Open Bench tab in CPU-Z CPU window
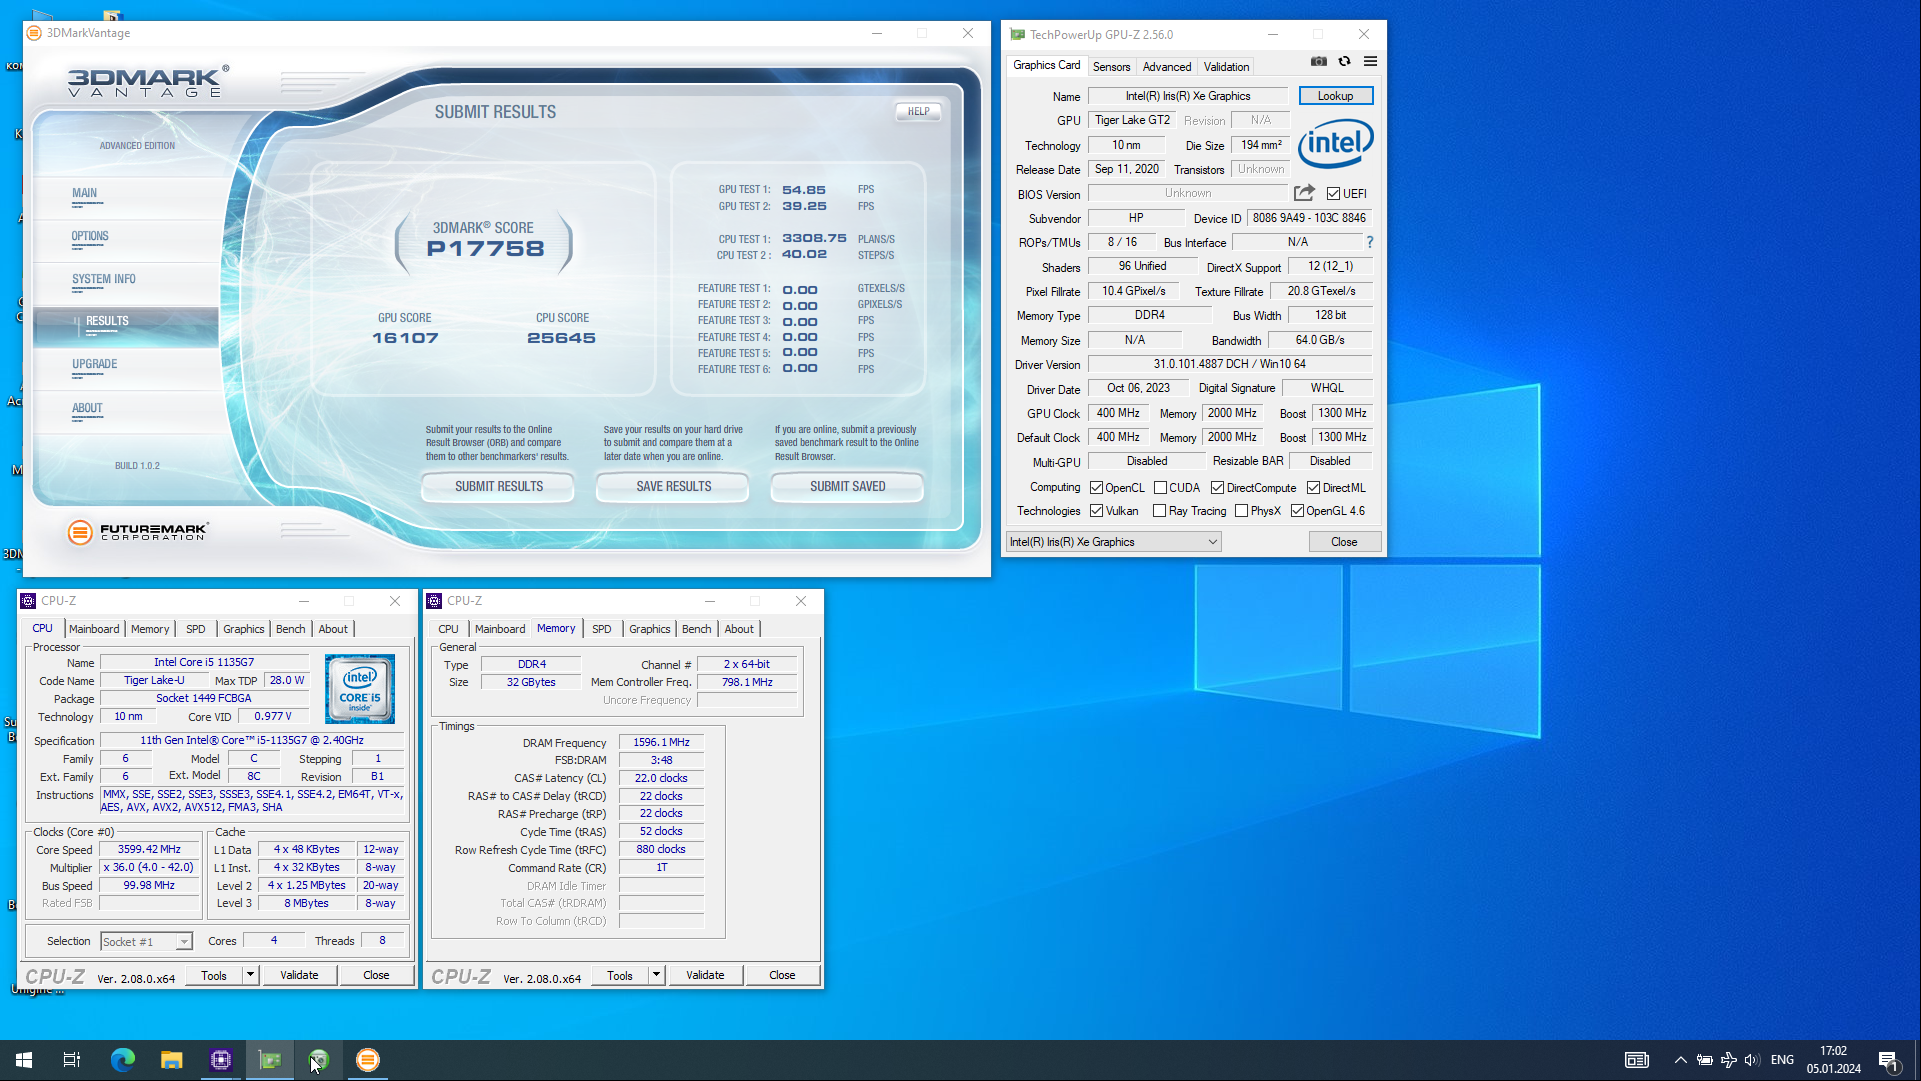The height and width of the screenshot is (1081, 1921). pyautogui.click(x=290, y=629)
